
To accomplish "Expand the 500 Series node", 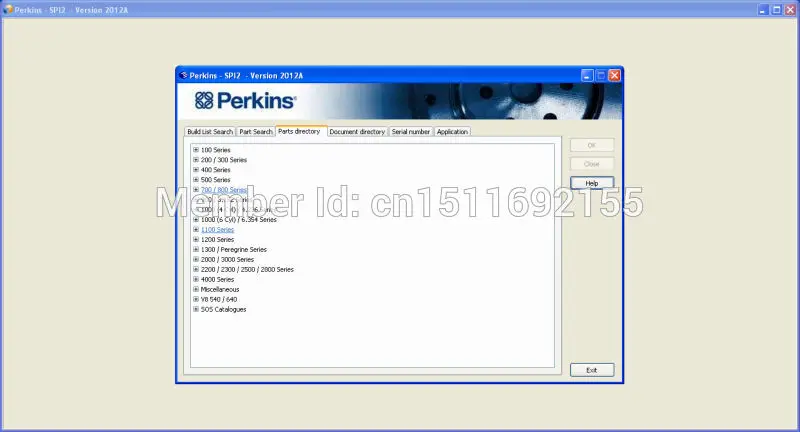I will pyautogui.click(x=196, y=180).
